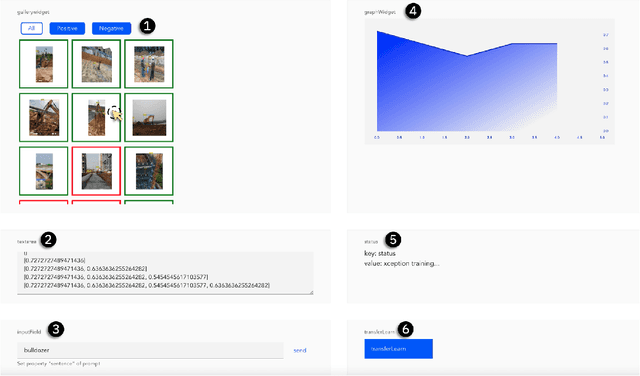This screenshot has width=640, height=376.
Task: Open the retaining wall slope thumbnail
Action: [x=96, y=64]
